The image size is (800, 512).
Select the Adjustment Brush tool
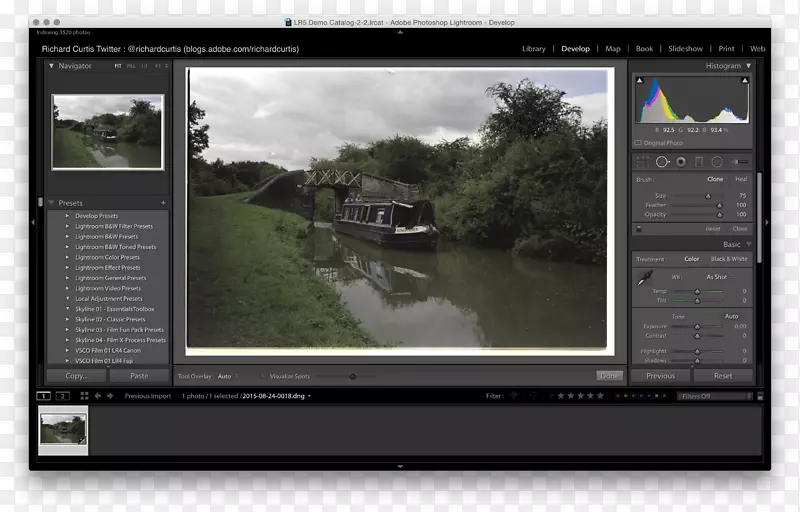[740, 161]
